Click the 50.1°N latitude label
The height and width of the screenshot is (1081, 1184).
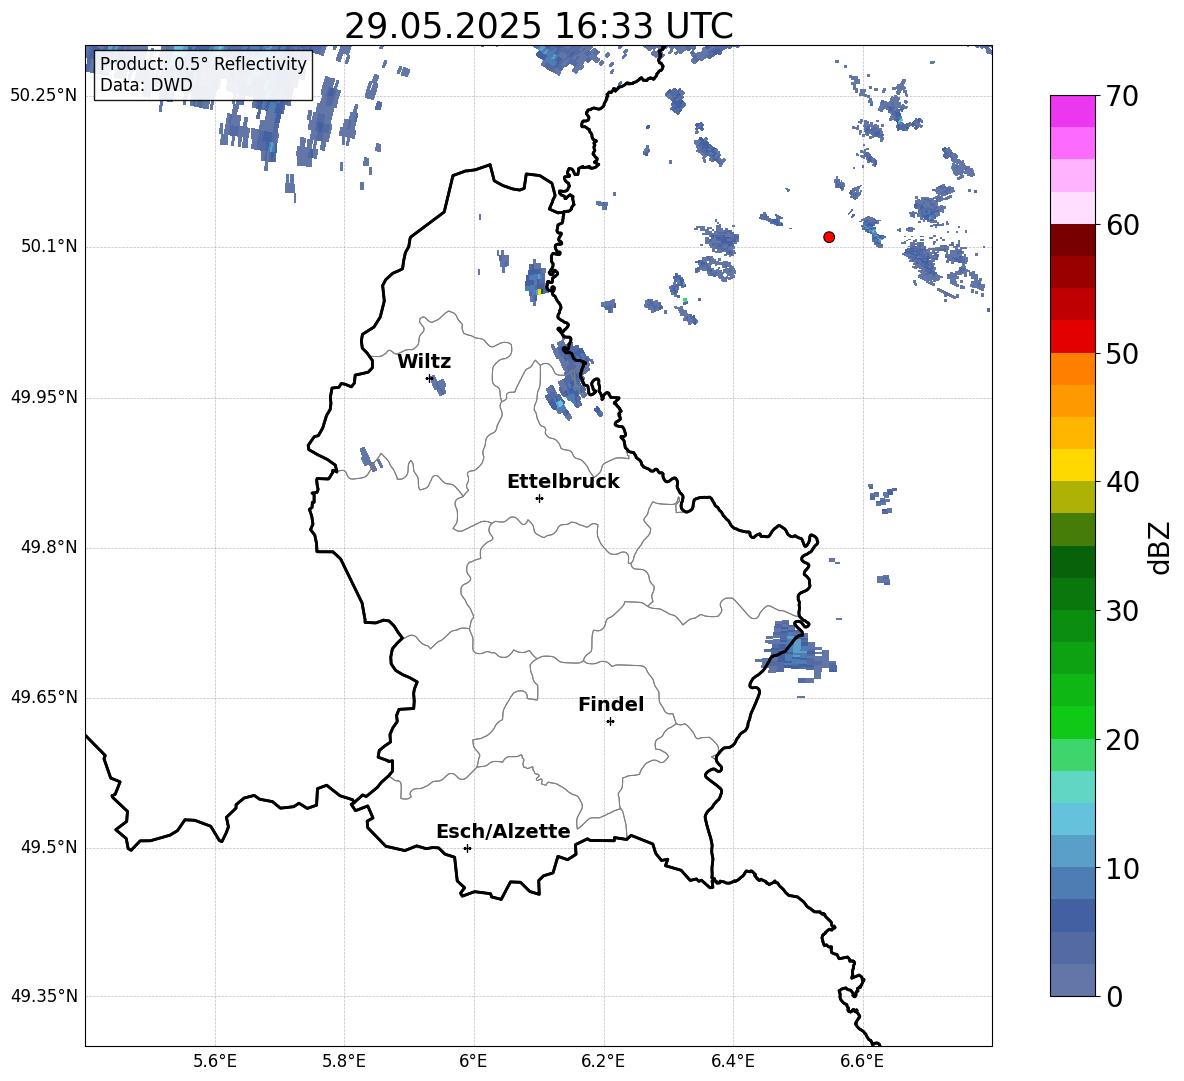point(49,246)
